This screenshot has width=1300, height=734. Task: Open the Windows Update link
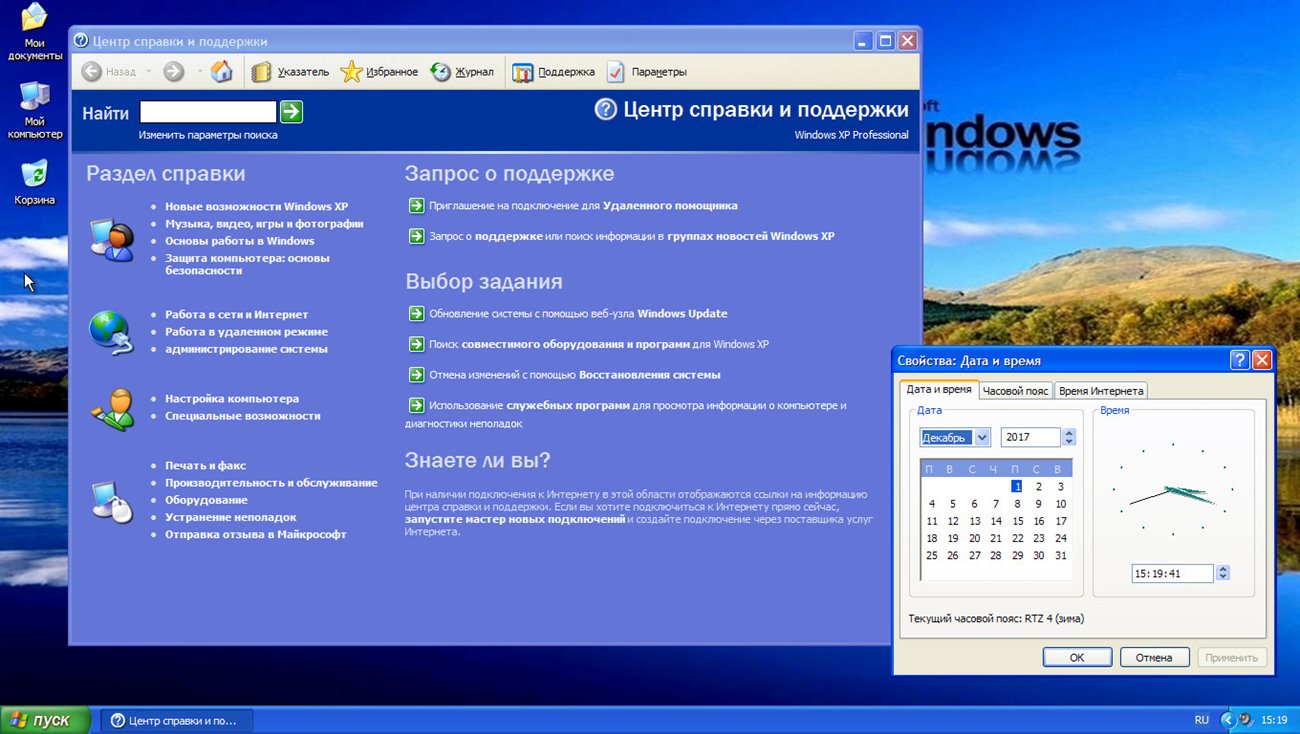point(675,313)
